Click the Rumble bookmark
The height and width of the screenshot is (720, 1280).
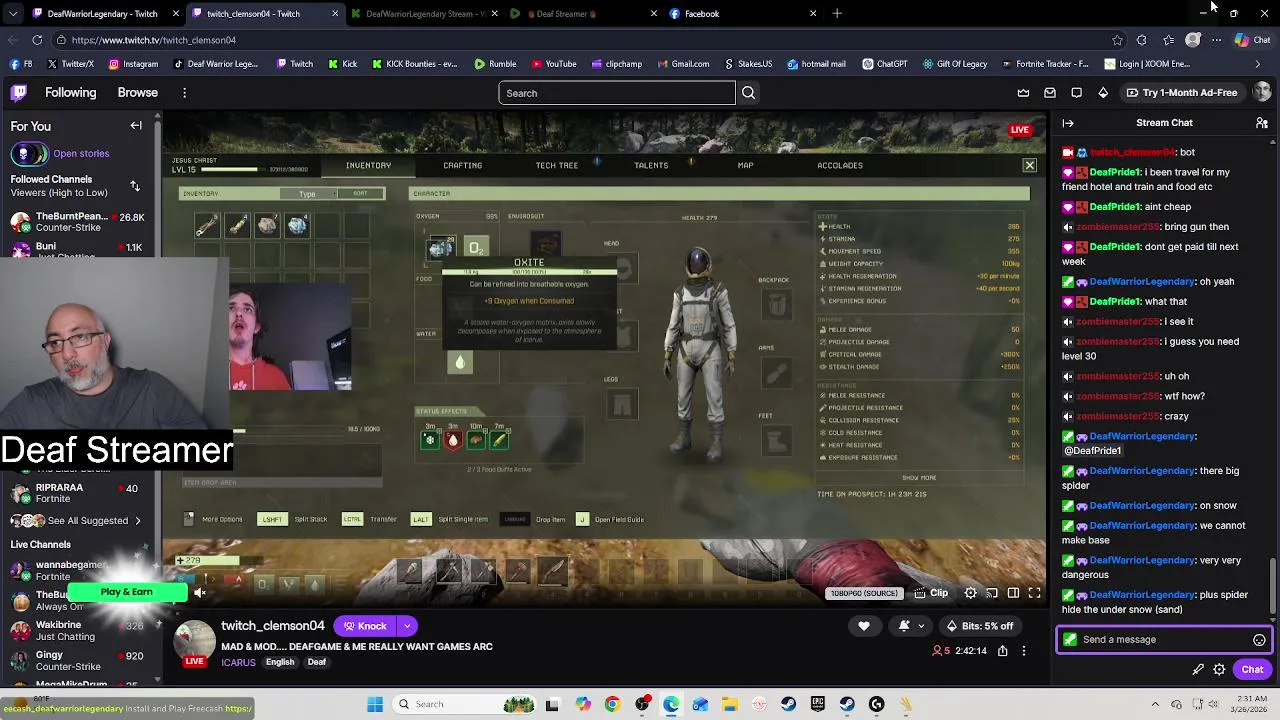495,64
